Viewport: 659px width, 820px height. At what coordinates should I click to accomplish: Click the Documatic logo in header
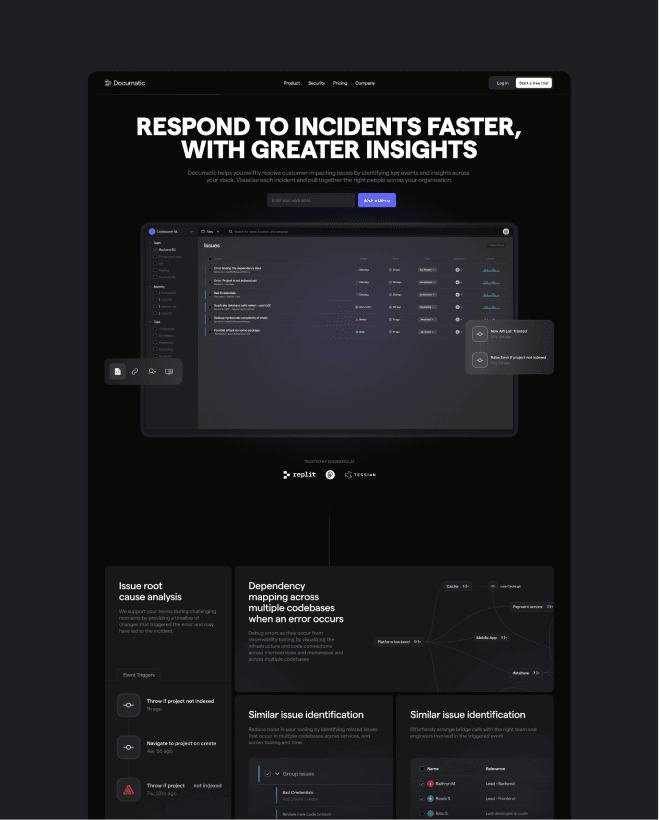click(125, 83)
